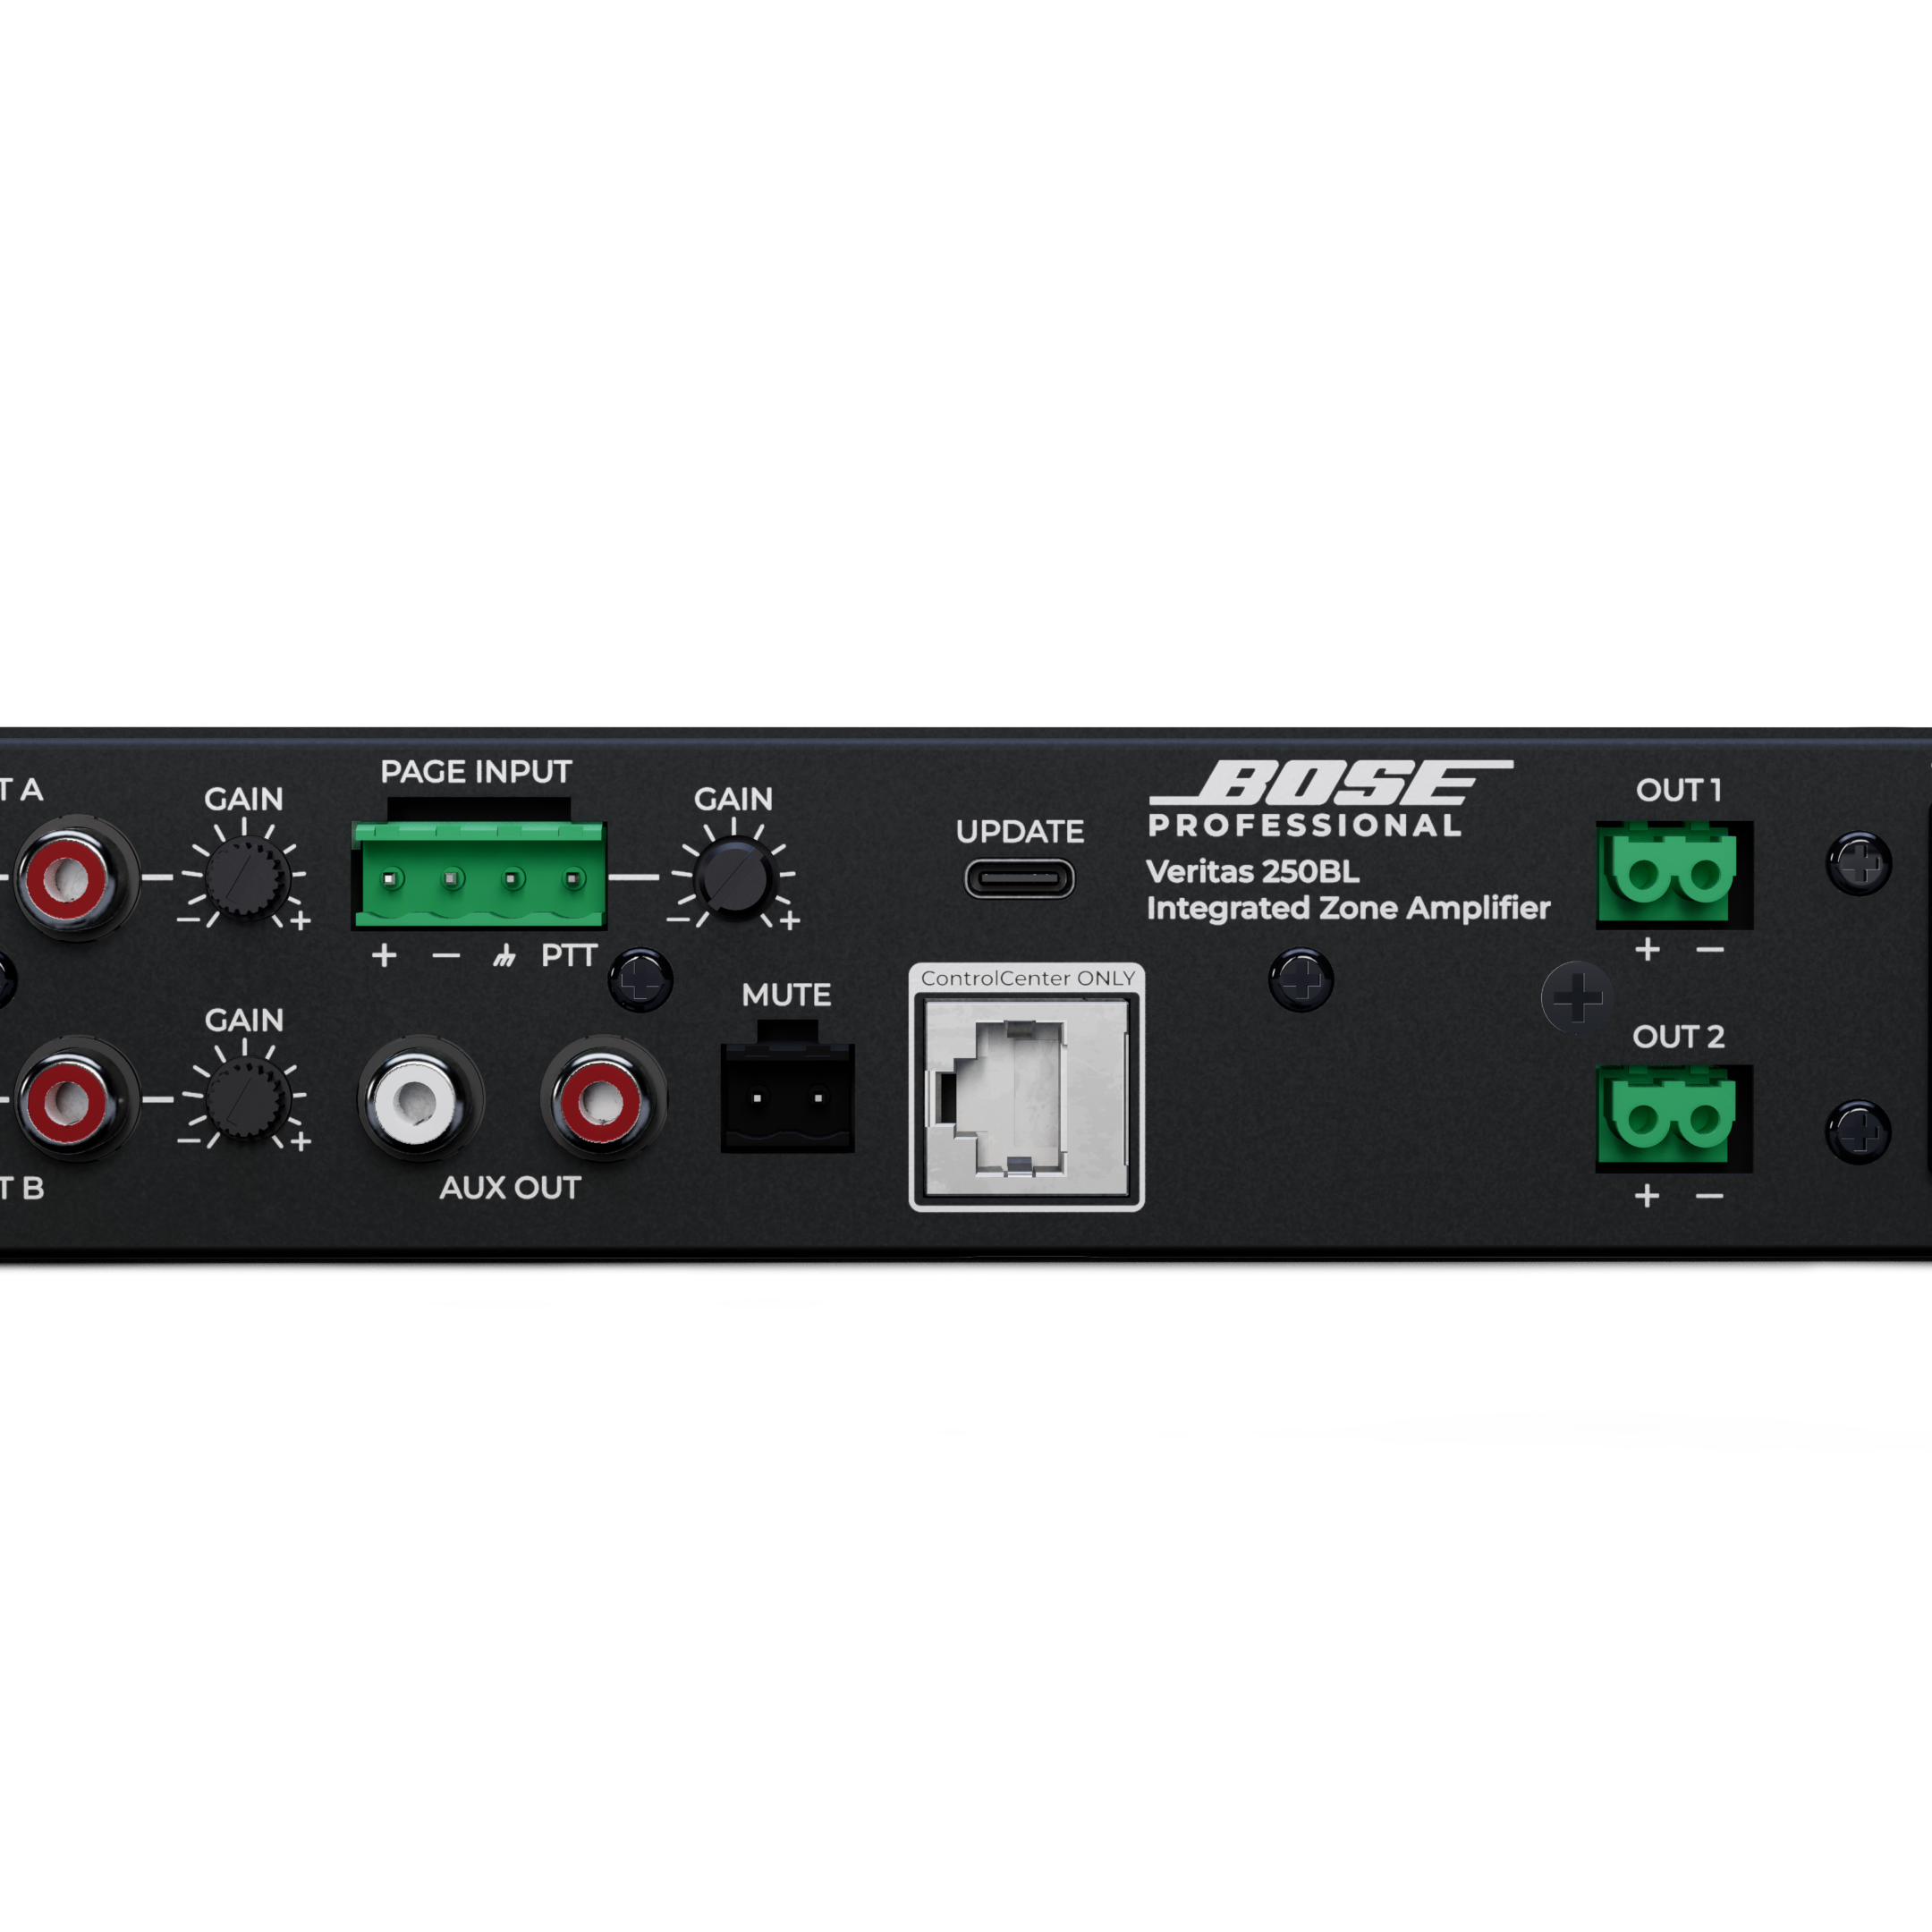The height and width of the screenshot is (1932, 1932).
Task: Click the plus sign below OUT 1 terminal
Action: coord(1647,949)
